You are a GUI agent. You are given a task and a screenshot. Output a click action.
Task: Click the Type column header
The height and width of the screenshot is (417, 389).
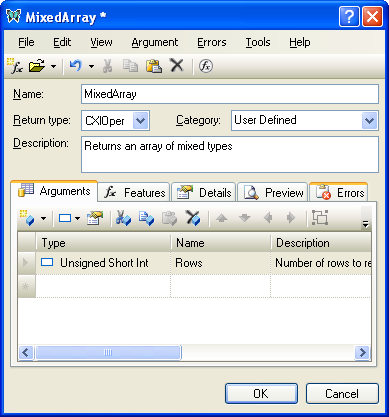tap(103, 243)
